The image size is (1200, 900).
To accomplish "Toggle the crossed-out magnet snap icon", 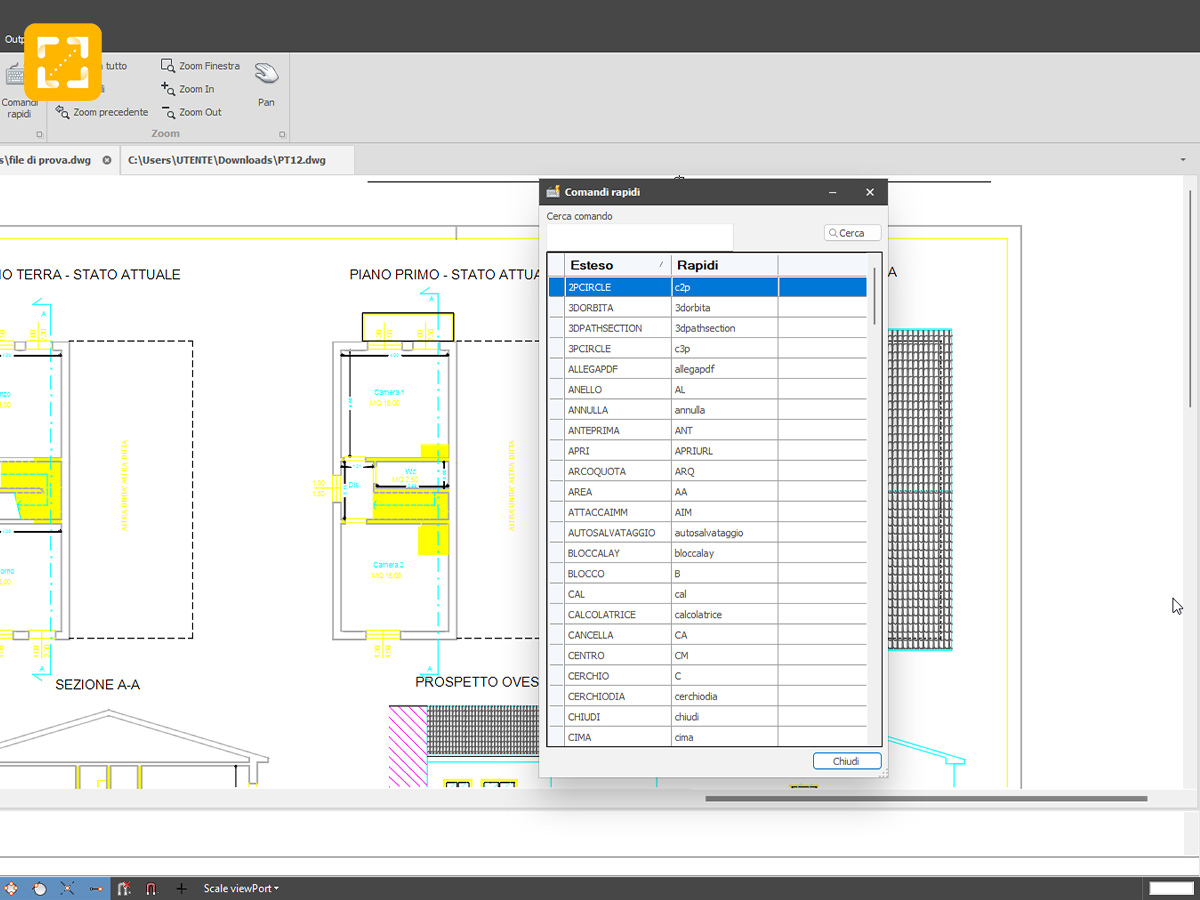I will pyautogui.click(x=124, y=888).
